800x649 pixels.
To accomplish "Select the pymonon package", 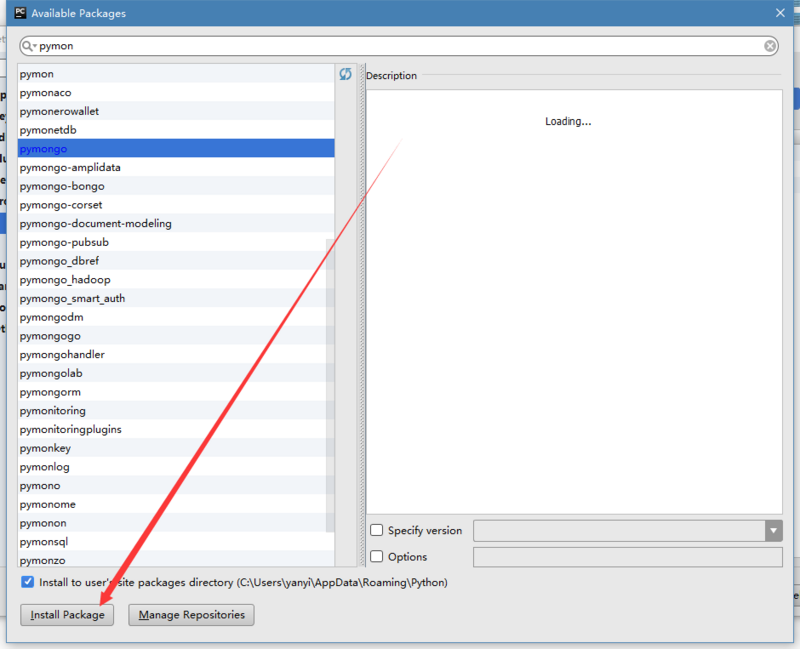I will (x=176, y=523).
